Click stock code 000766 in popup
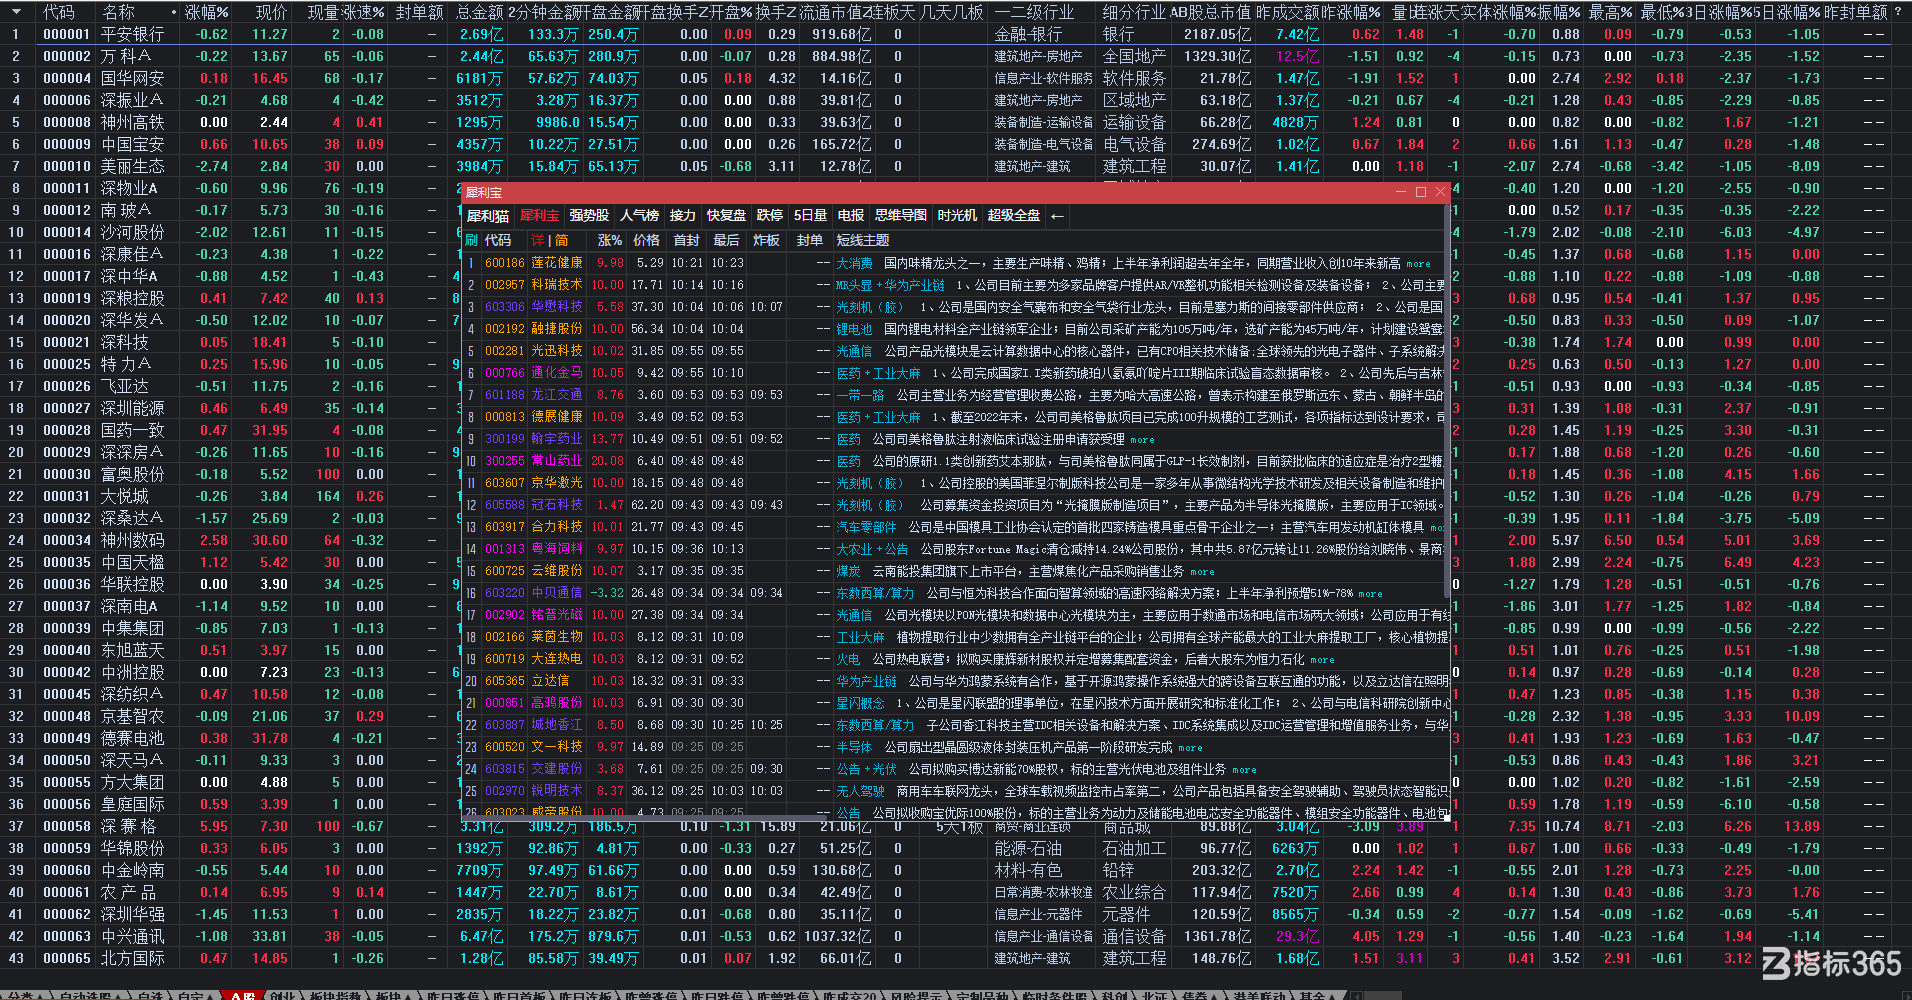 [x=505, y=373]
